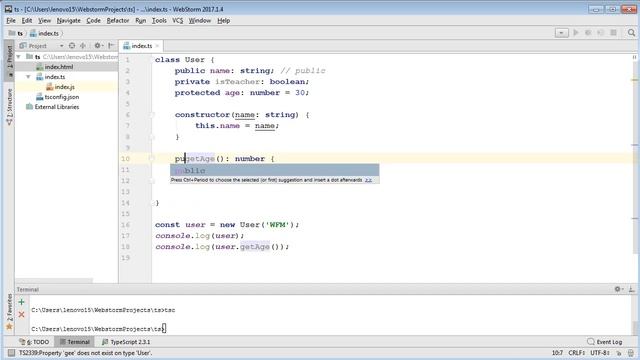Screen dimensions: 640x360
Task: Open the Code menu
Action: pyautogui.click(x=93, y=20)
